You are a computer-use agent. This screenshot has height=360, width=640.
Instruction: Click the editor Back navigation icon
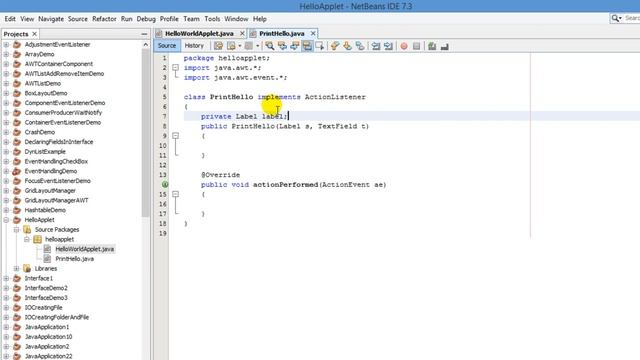tap(231, 46)
